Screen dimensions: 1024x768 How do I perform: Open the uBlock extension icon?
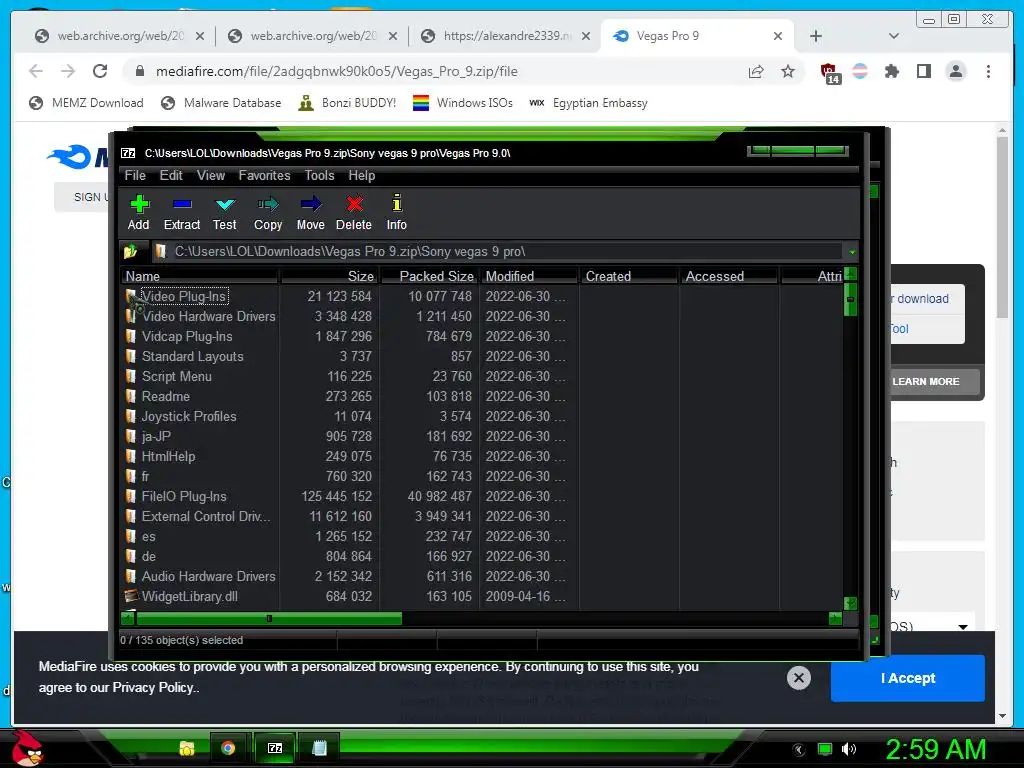pos(829,72)
